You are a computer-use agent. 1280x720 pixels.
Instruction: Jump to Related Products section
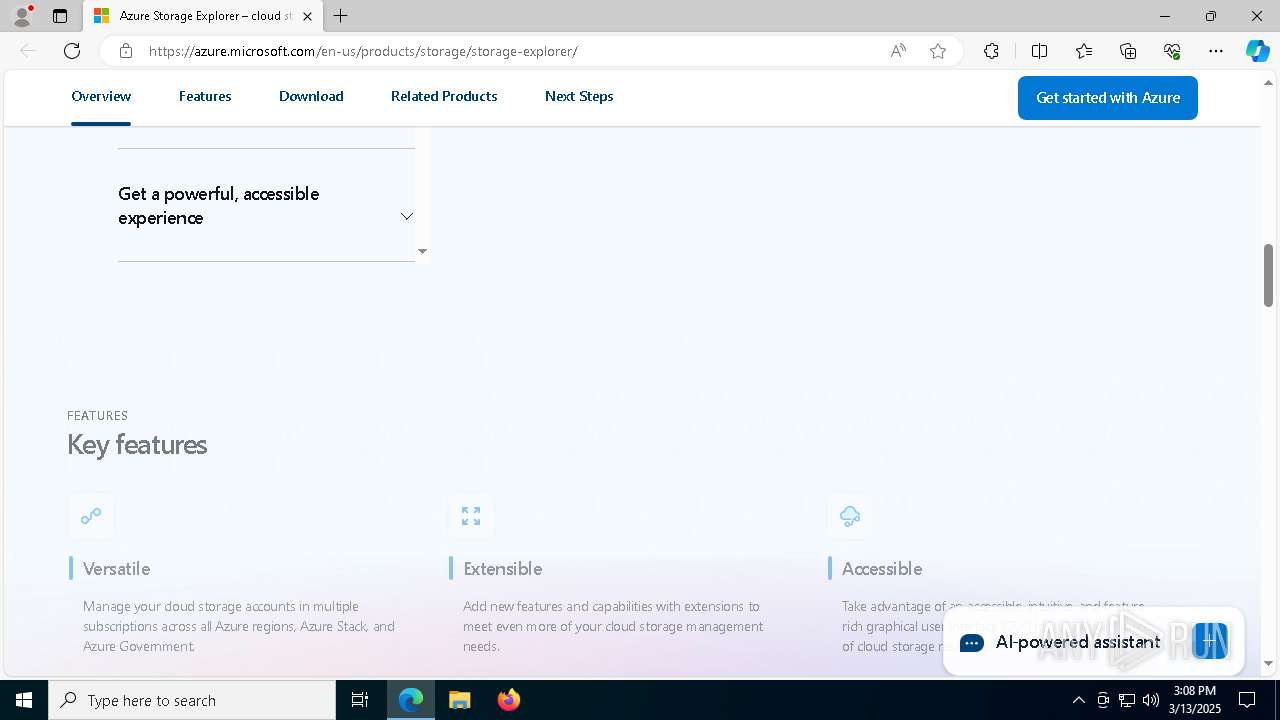[444, 97]
